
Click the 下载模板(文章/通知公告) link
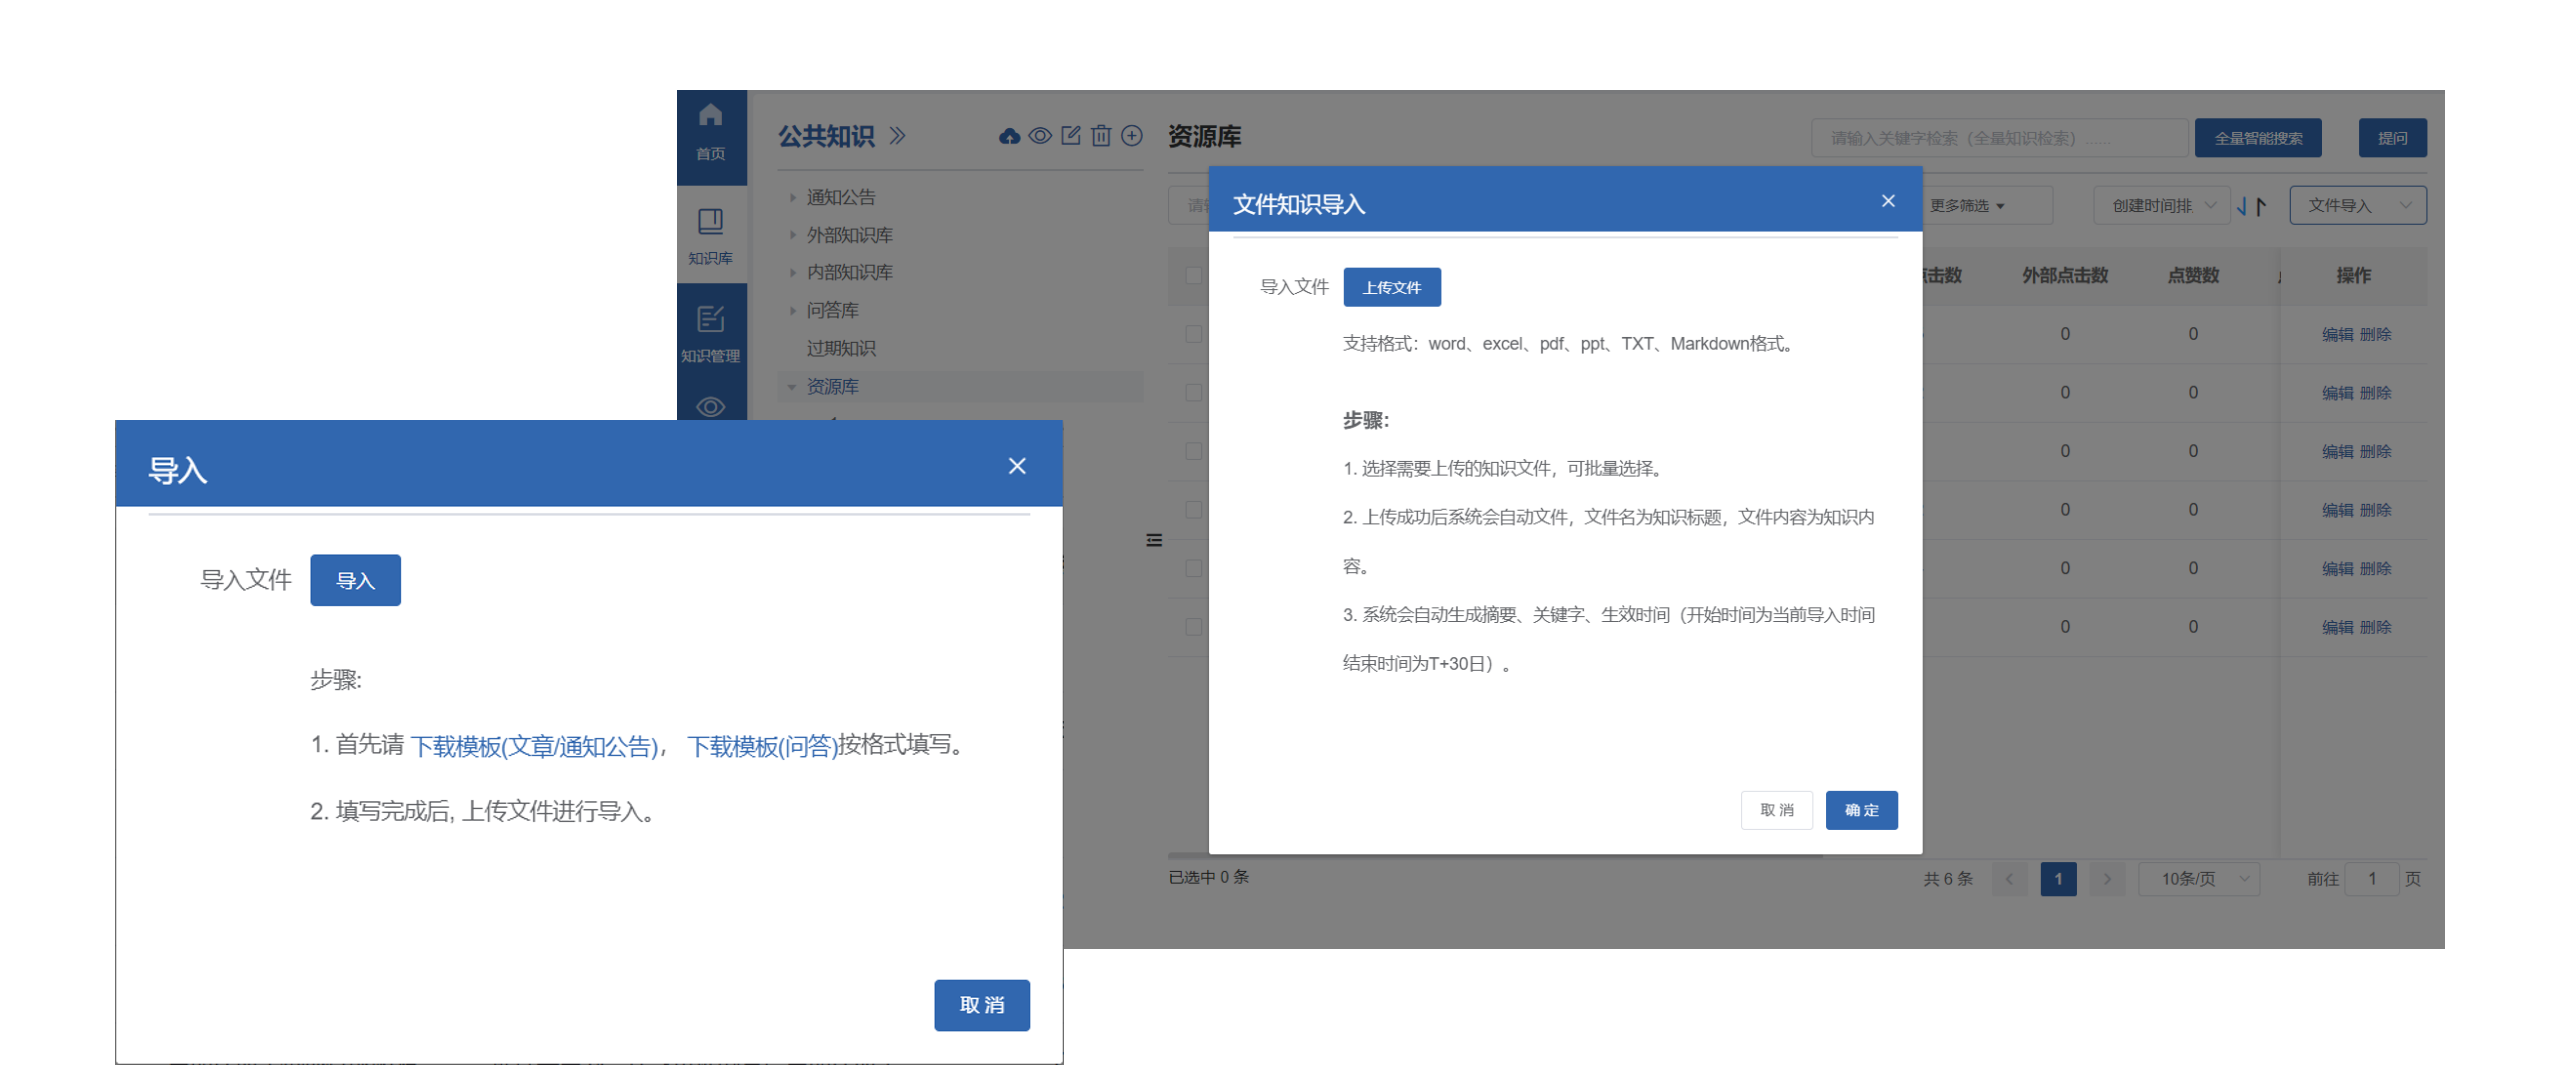(x=534, y=746)
